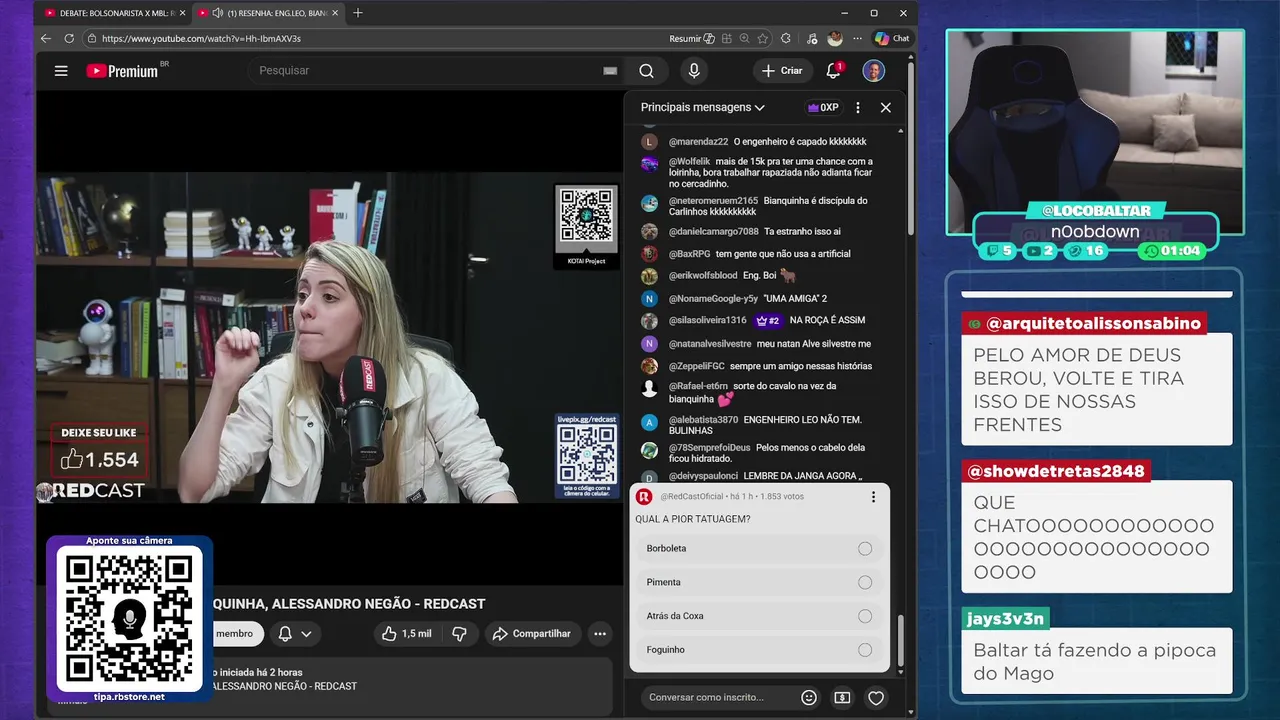Vote Pimenta in the poll

pyautogui.click(x=759, y=582)
